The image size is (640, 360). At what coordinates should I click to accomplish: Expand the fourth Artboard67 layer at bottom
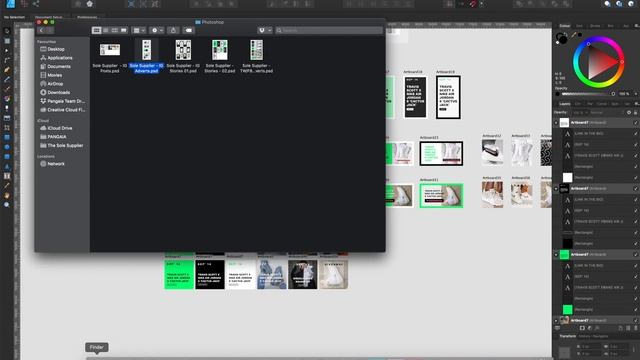pyautogui.click(x=556, y=320)
